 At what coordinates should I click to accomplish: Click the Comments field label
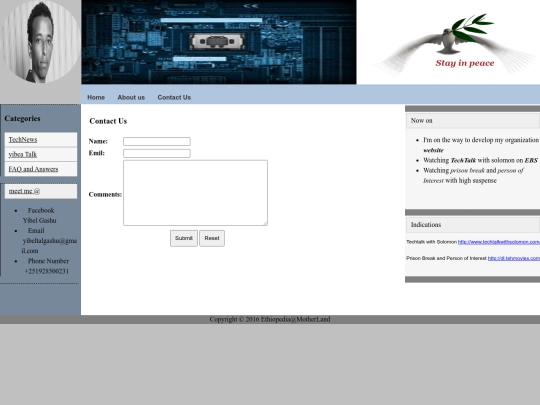coord(105,195)
